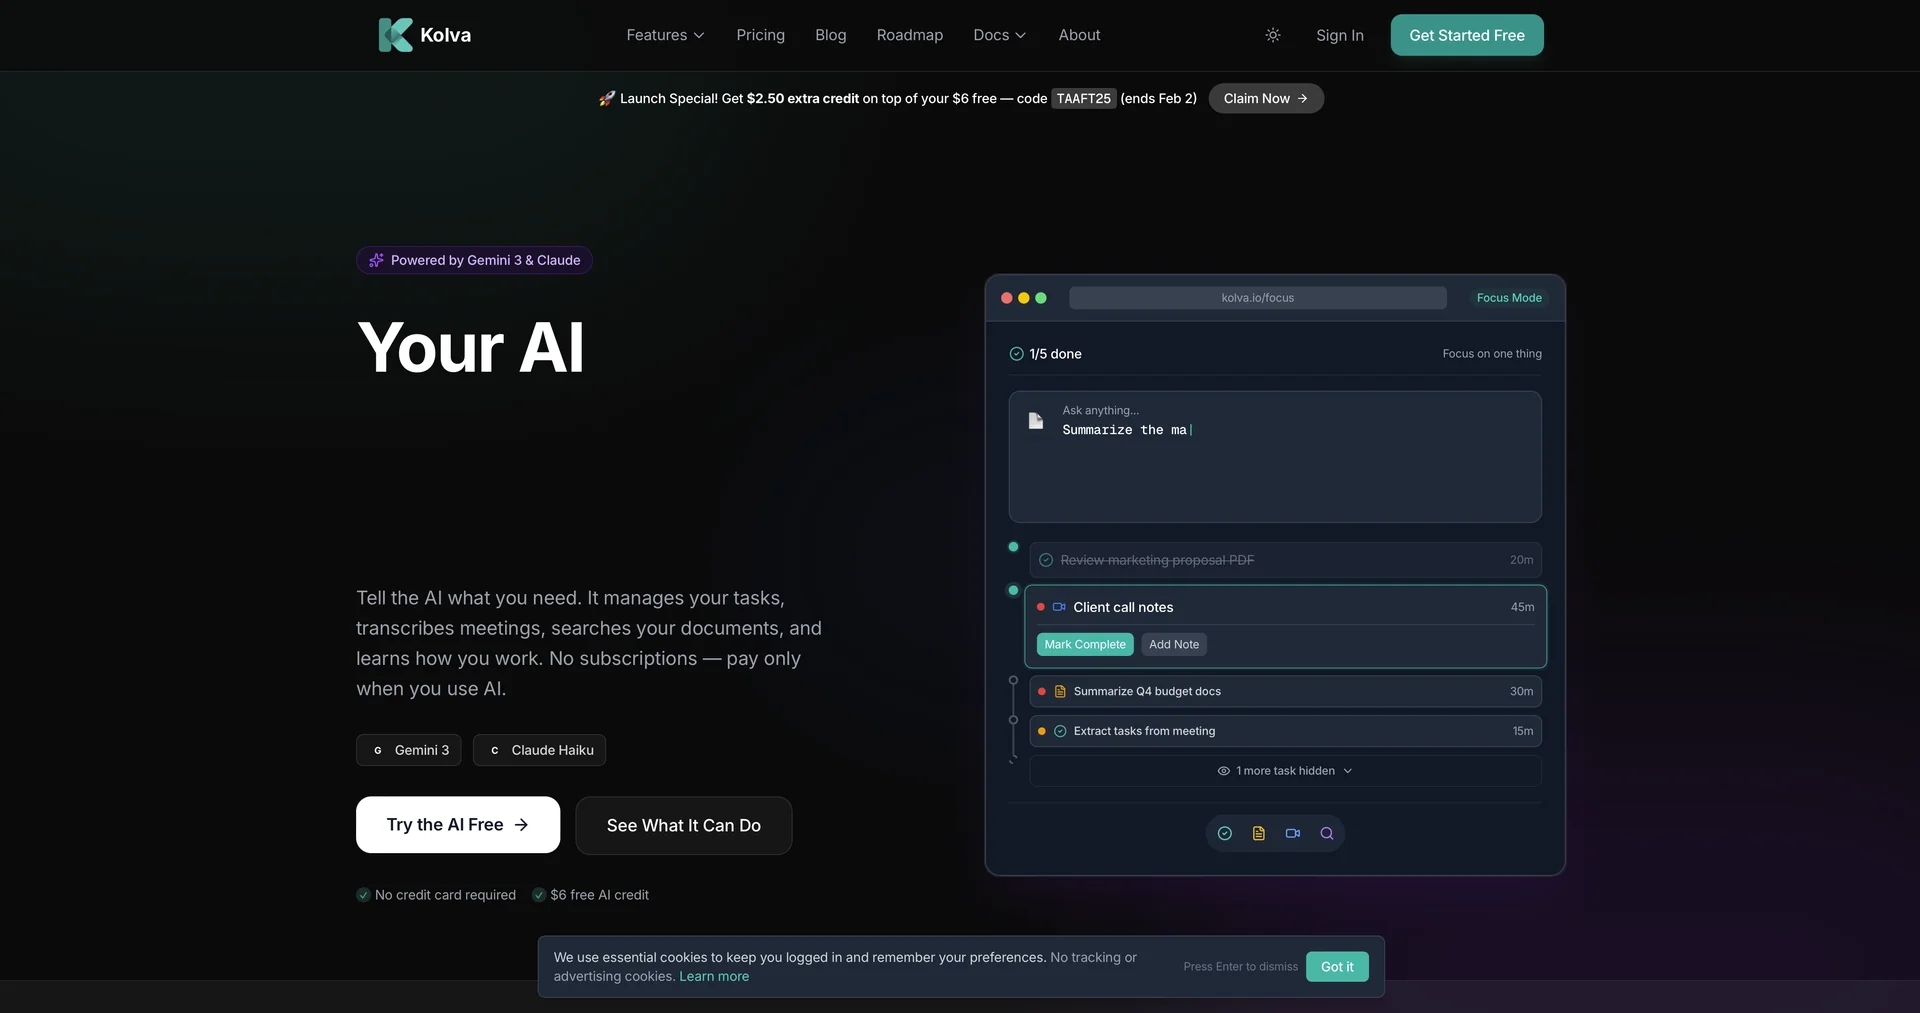Click the blue video camera icon in bottom dock
This screenshot has height=1013, width=1920.
pyautogui.click(x=1292, y=833)
